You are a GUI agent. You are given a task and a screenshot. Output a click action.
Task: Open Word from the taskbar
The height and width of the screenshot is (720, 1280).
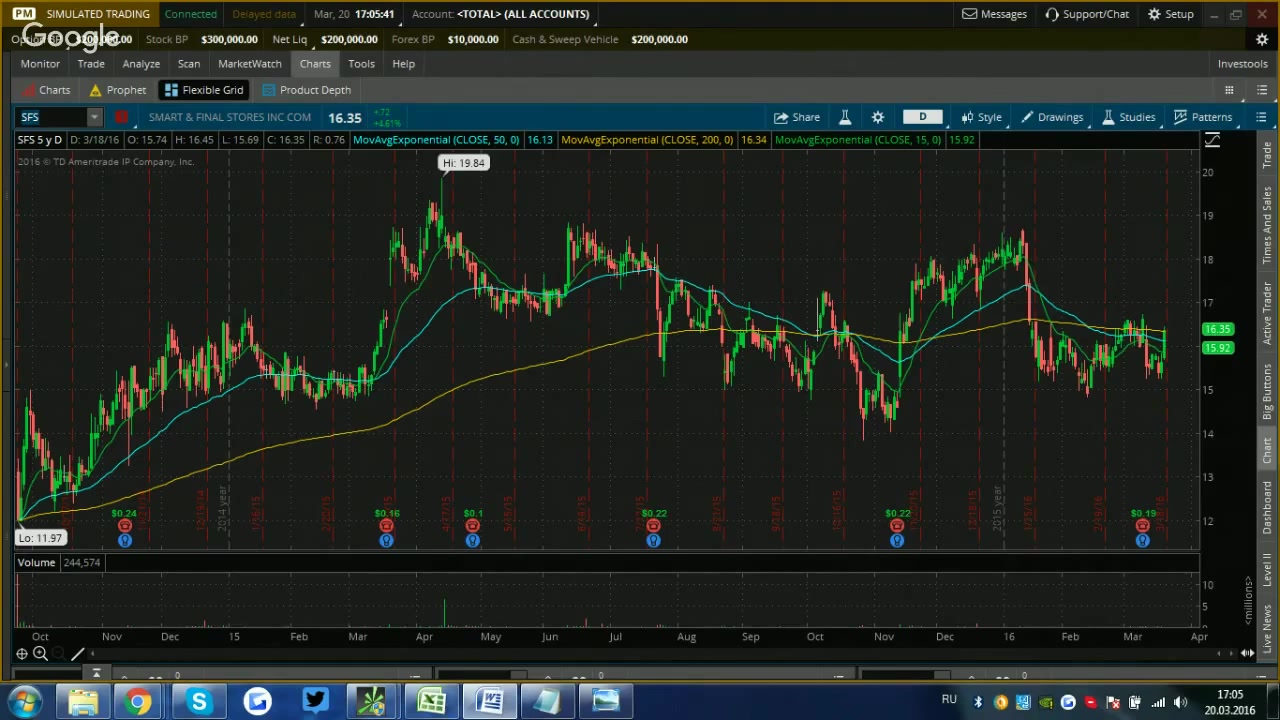click(x=489, y=702)
